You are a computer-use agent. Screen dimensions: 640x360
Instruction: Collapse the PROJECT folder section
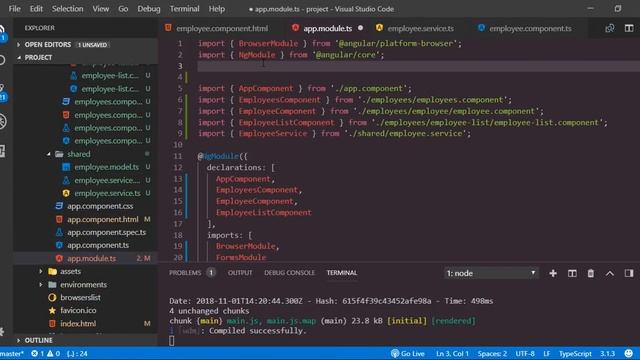tap(86, 58)
